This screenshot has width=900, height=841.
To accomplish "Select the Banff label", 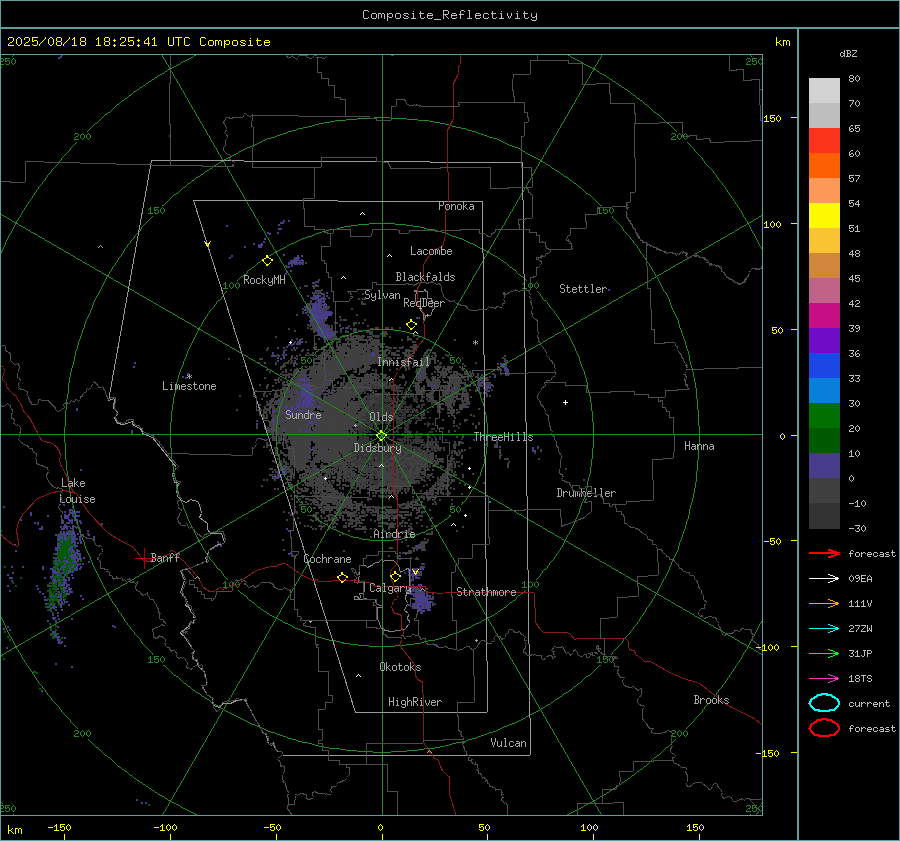I will (165, 557).
